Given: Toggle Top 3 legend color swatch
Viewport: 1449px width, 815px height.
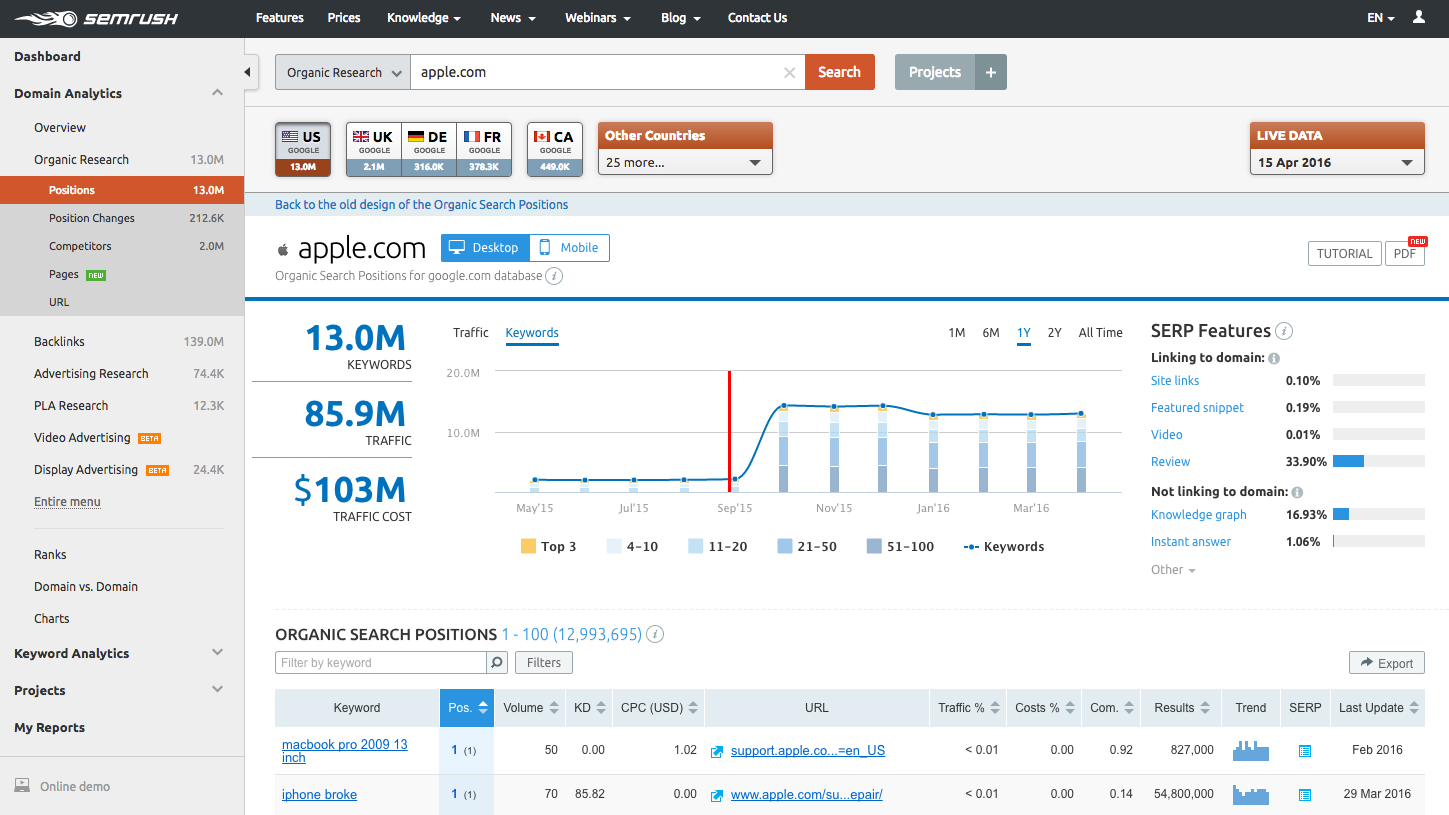Looking at the screenshot, I should coord(528,547).
